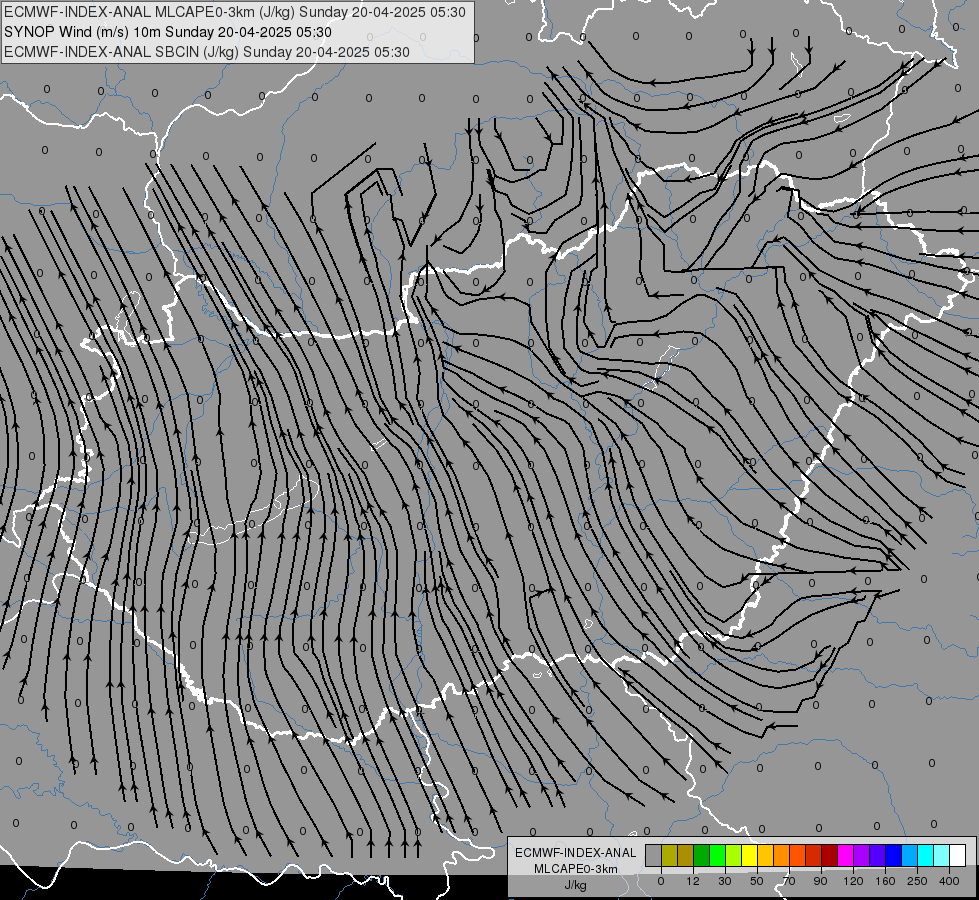Click the legend tick label '120'

pos(853,881)
